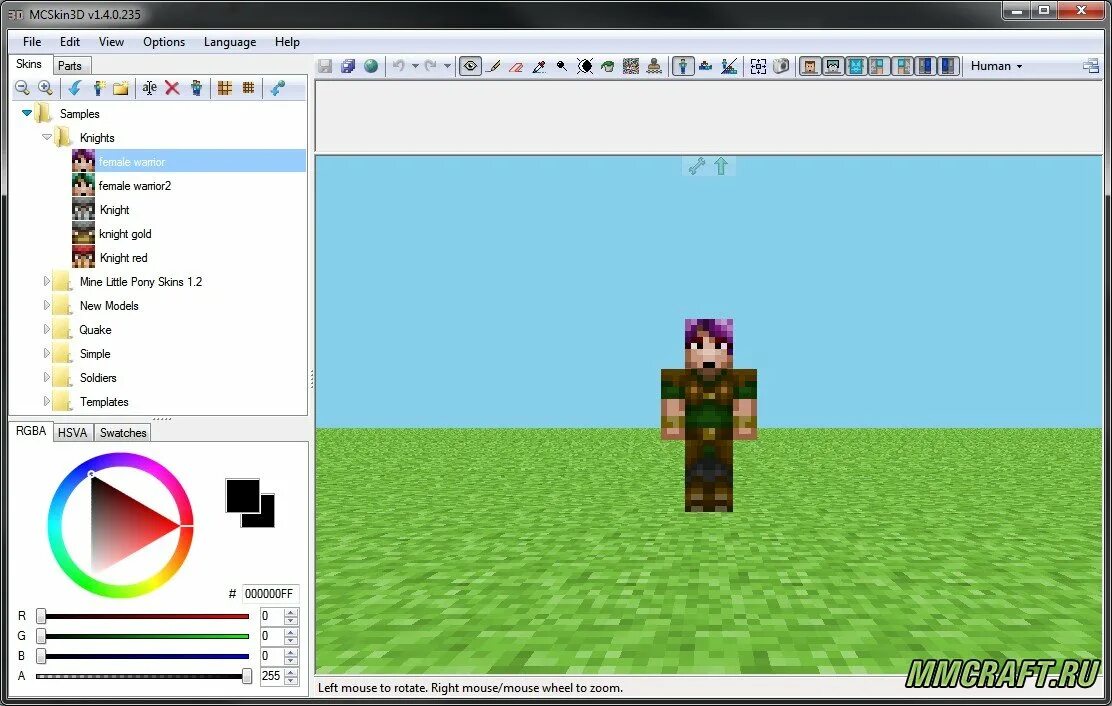Expand the Simple folder

(47, 353)
